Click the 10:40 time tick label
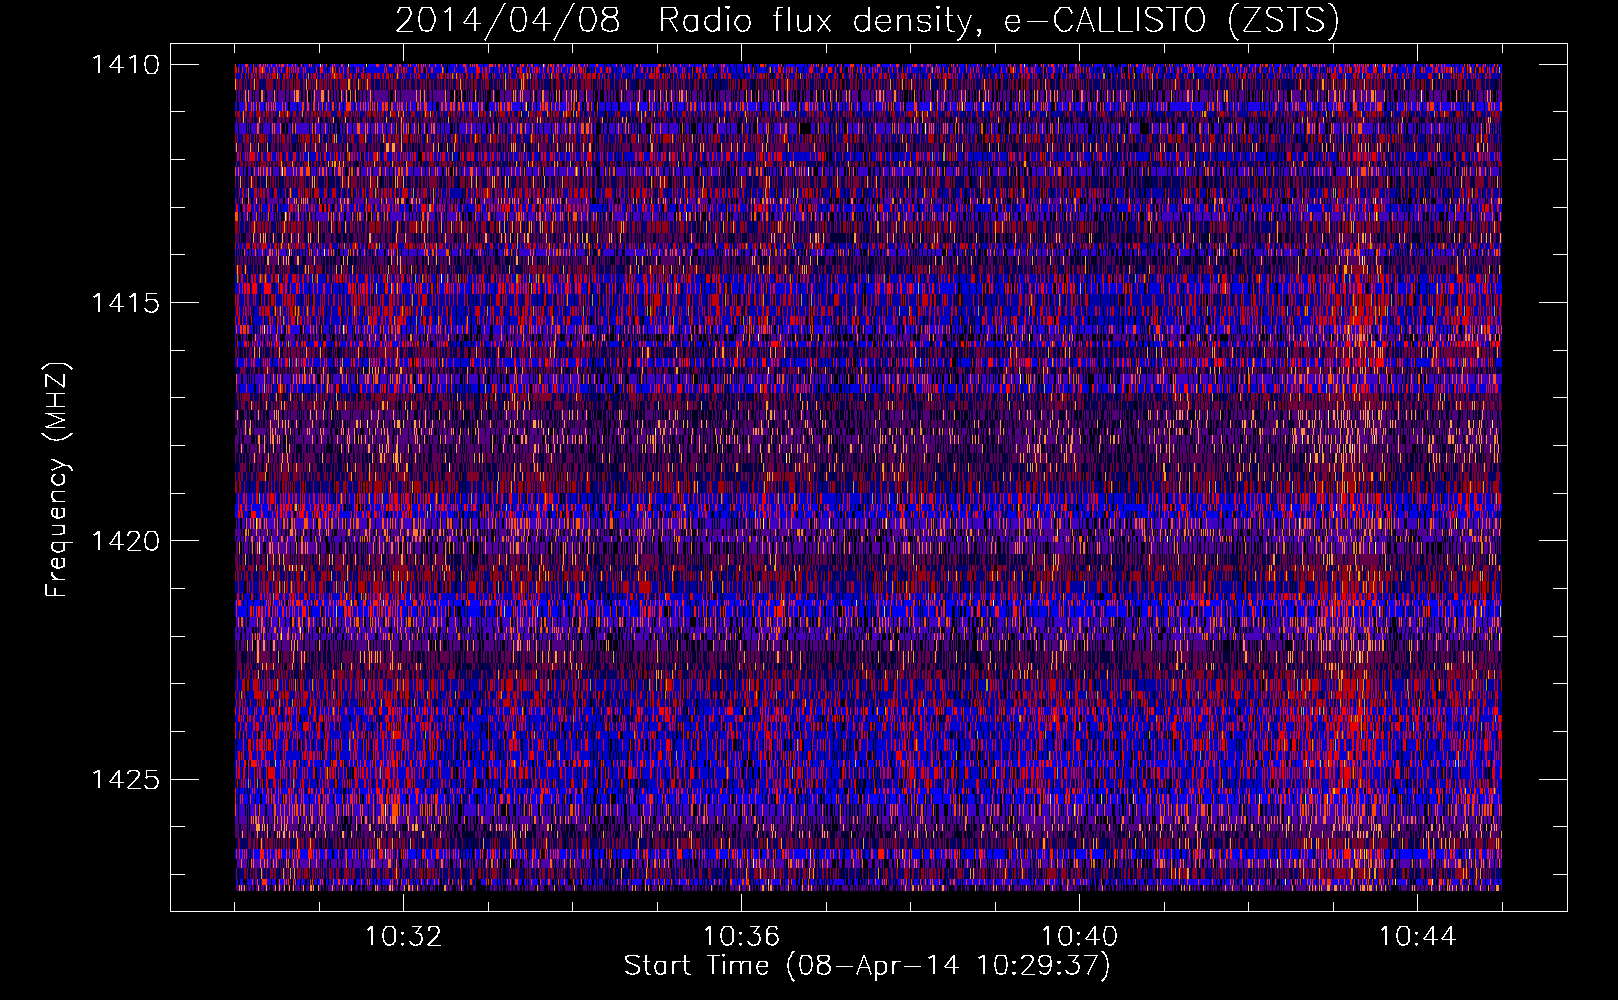 [1079, 937]
